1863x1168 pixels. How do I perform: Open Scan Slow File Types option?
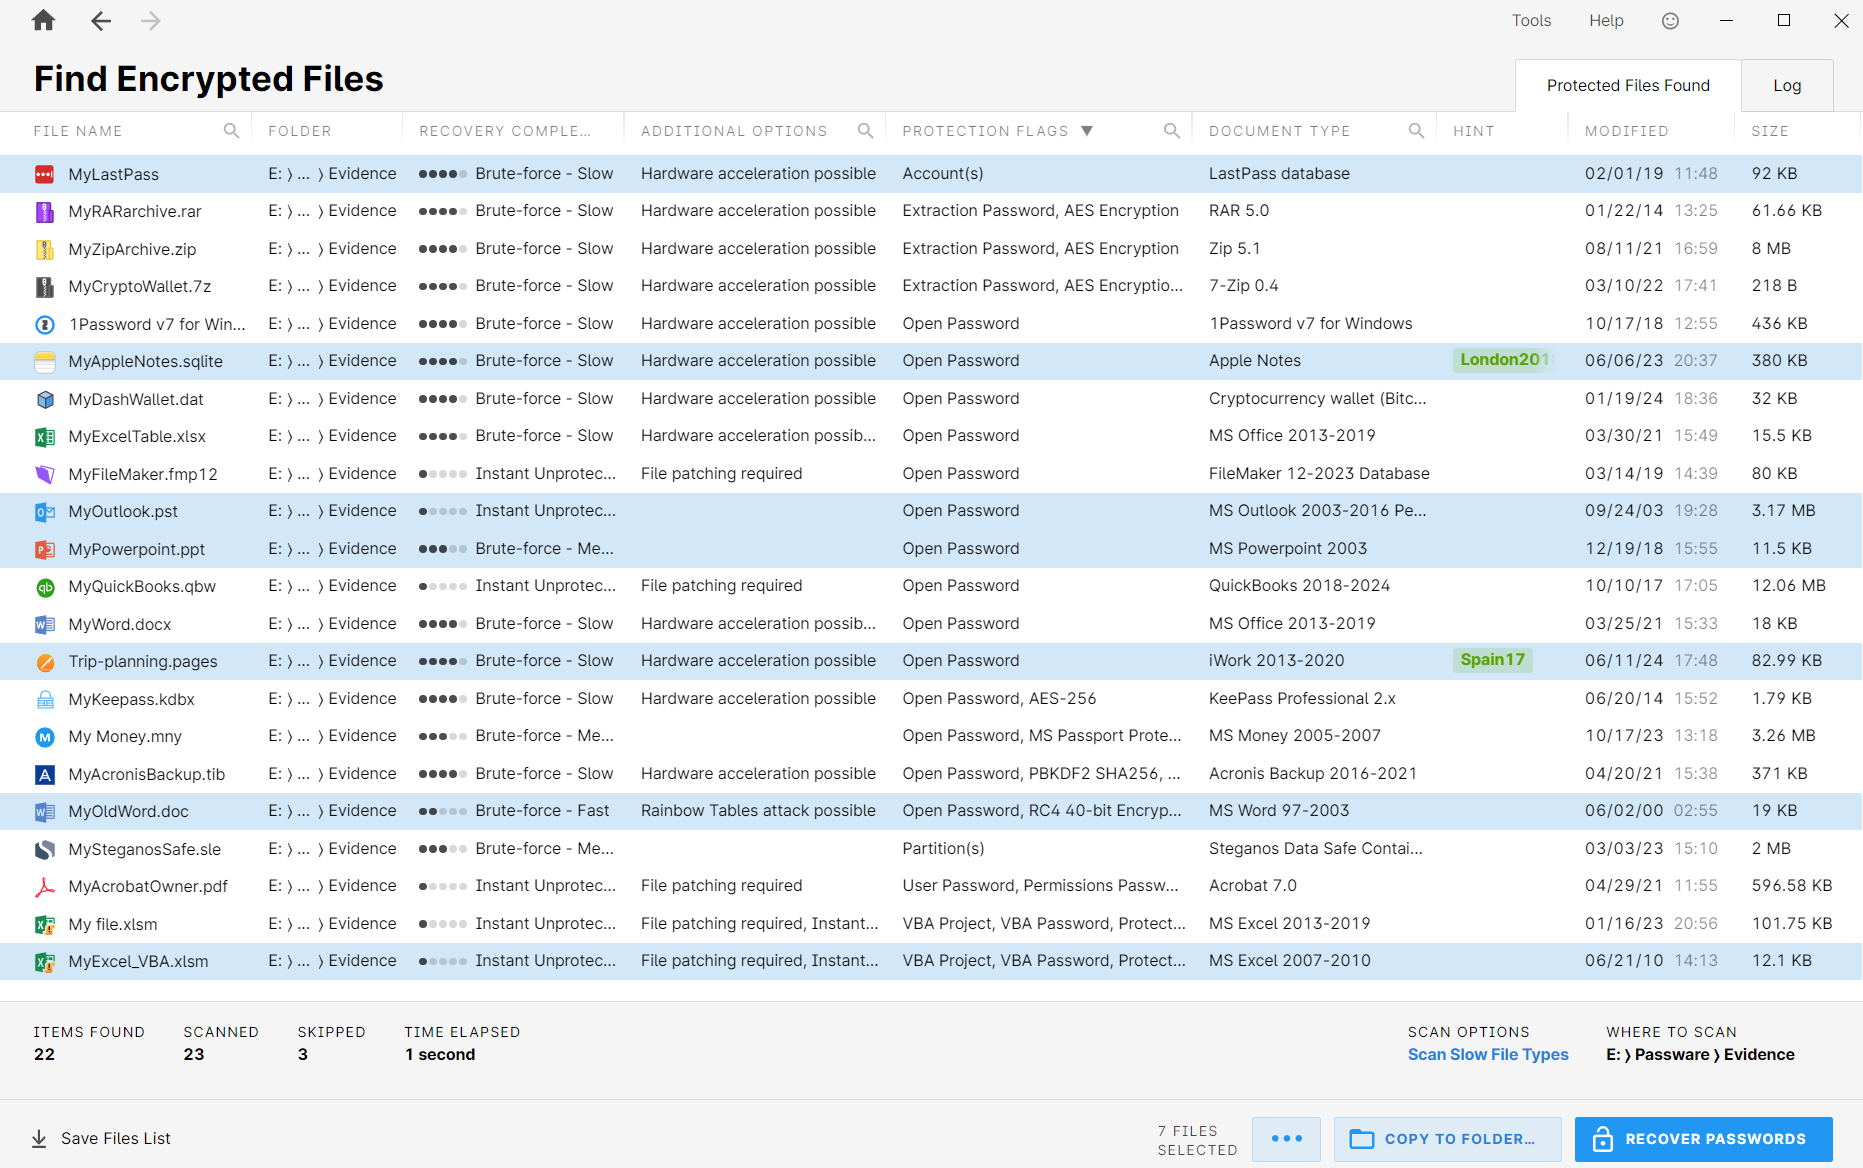[1487, 1054]
